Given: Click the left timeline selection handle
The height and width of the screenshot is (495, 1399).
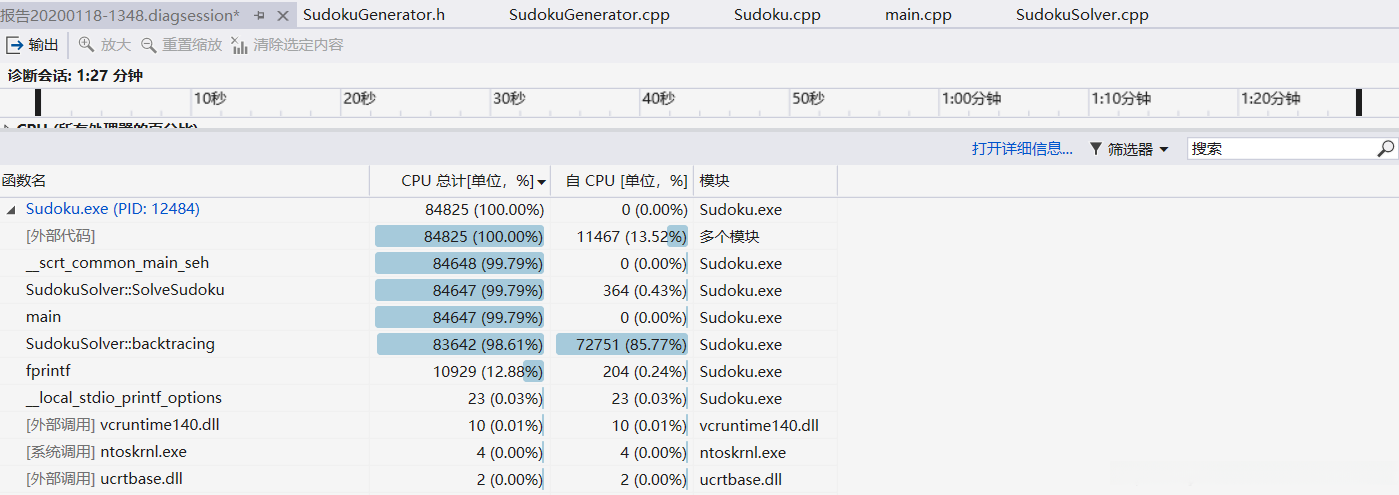Looking at the screenshot, I should (x=38, y=101).
